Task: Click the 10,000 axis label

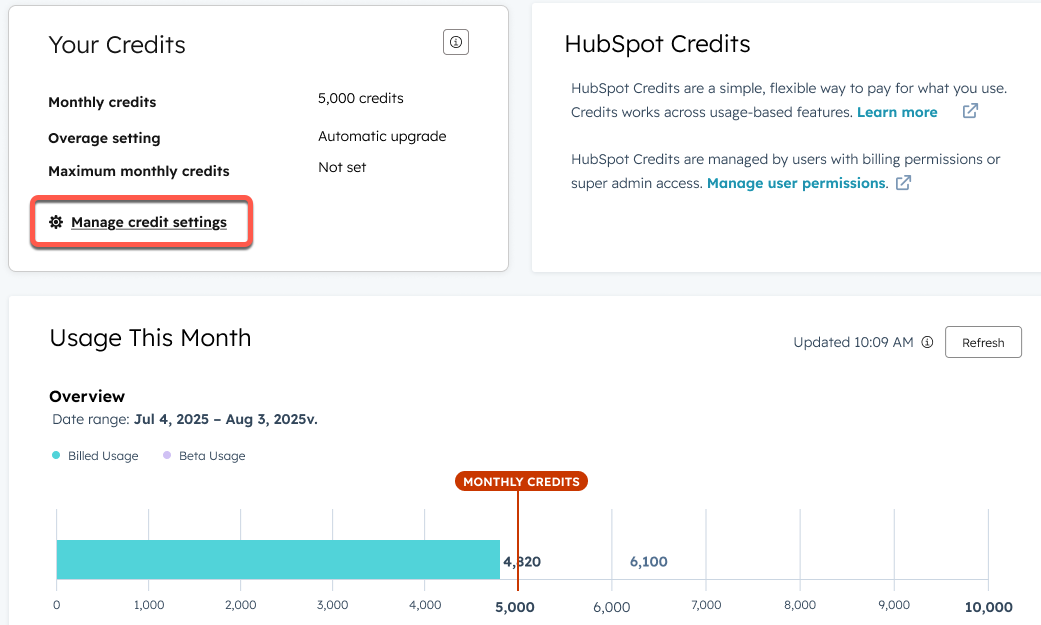Action: 989,607
